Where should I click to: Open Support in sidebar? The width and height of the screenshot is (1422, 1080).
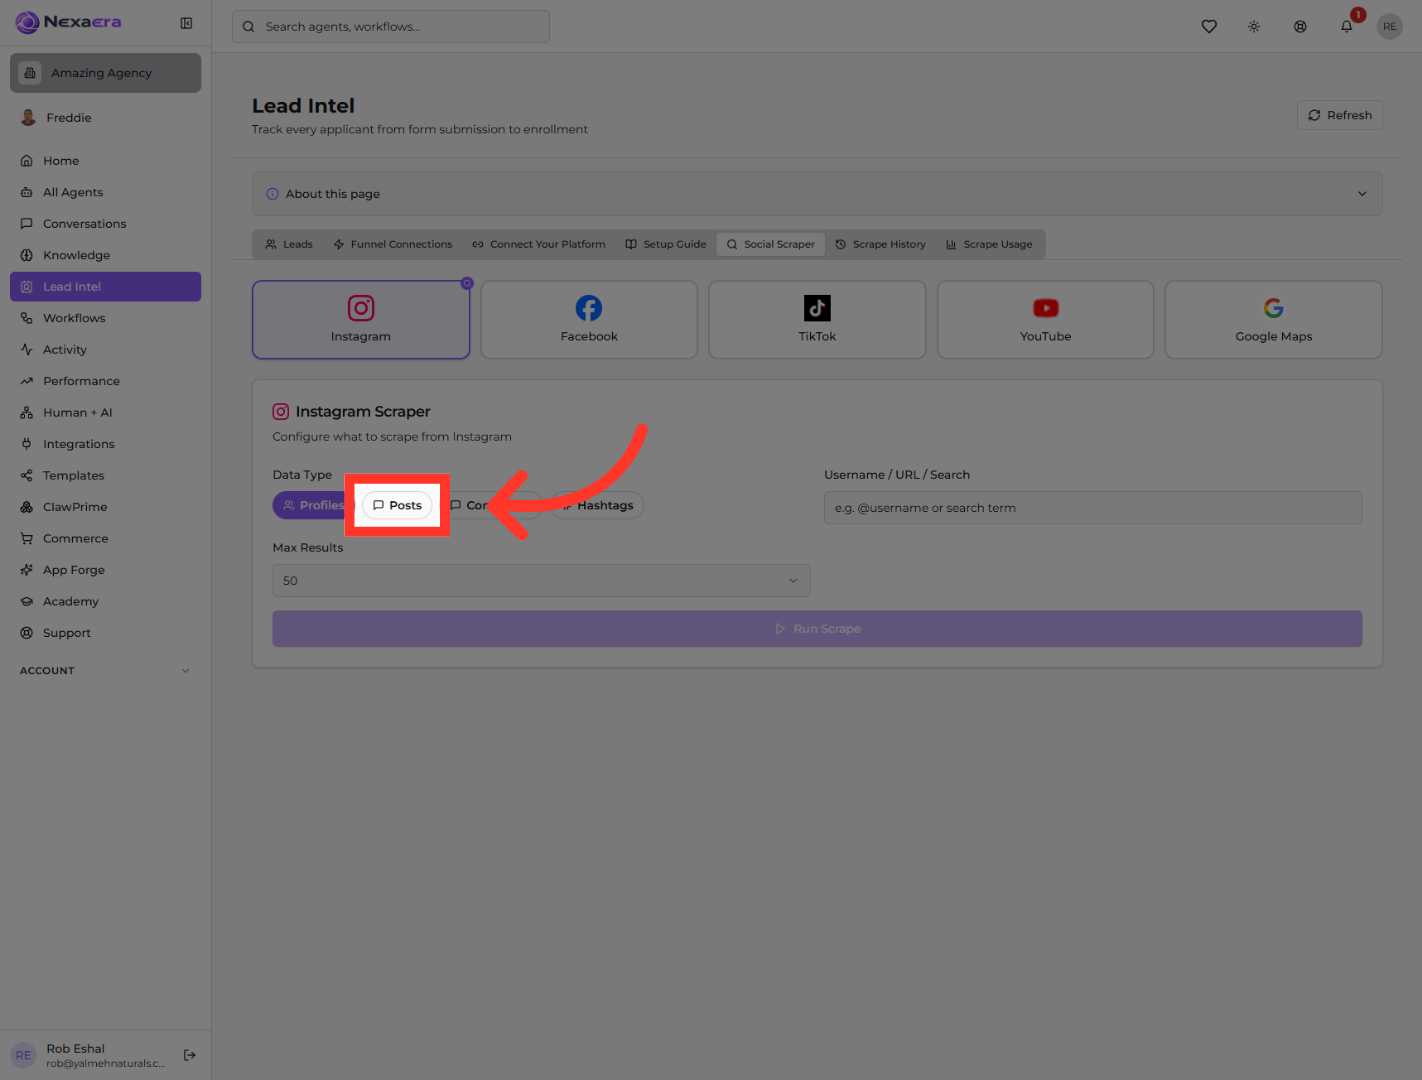(x=105, y=633)
